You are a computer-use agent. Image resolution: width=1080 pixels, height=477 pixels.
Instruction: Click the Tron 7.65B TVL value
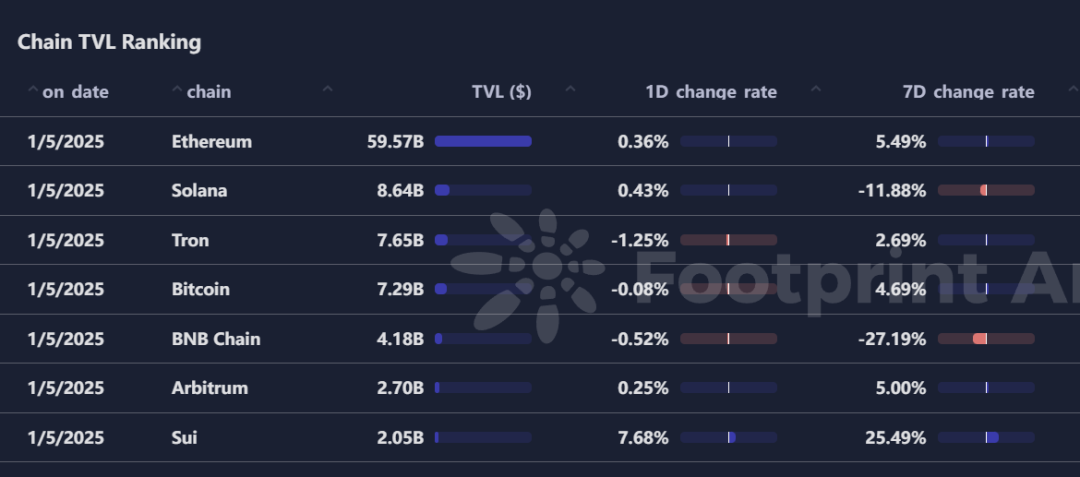[400, 240]
